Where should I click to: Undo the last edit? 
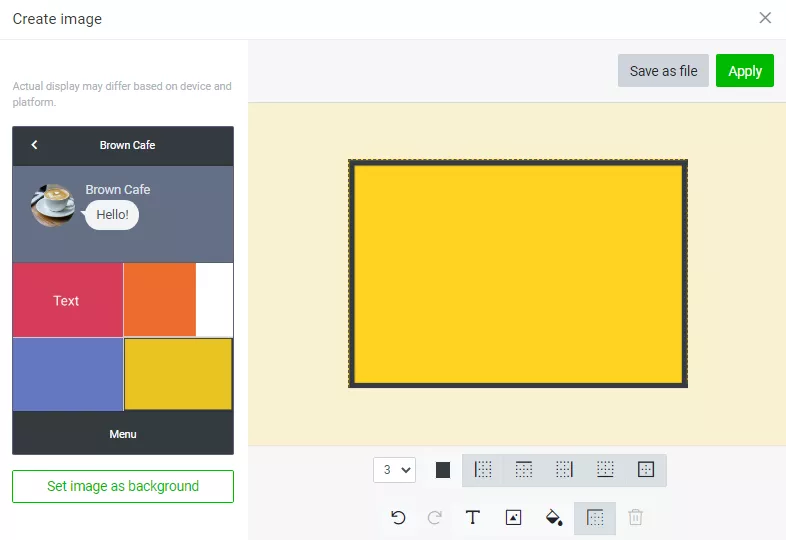pyautogui.click(x=398, y=517)
